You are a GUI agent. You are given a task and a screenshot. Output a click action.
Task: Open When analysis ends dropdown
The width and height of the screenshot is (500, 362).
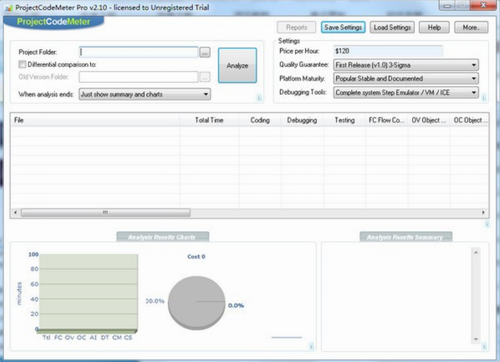click(x=145, y=94)
